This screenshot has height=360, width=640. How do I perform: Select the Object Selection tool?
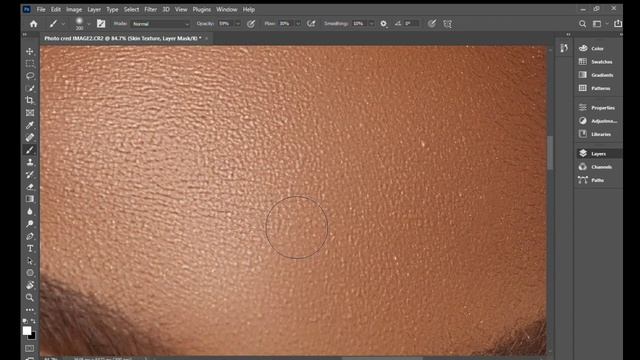pyautogui.click(x=30, y=88)
